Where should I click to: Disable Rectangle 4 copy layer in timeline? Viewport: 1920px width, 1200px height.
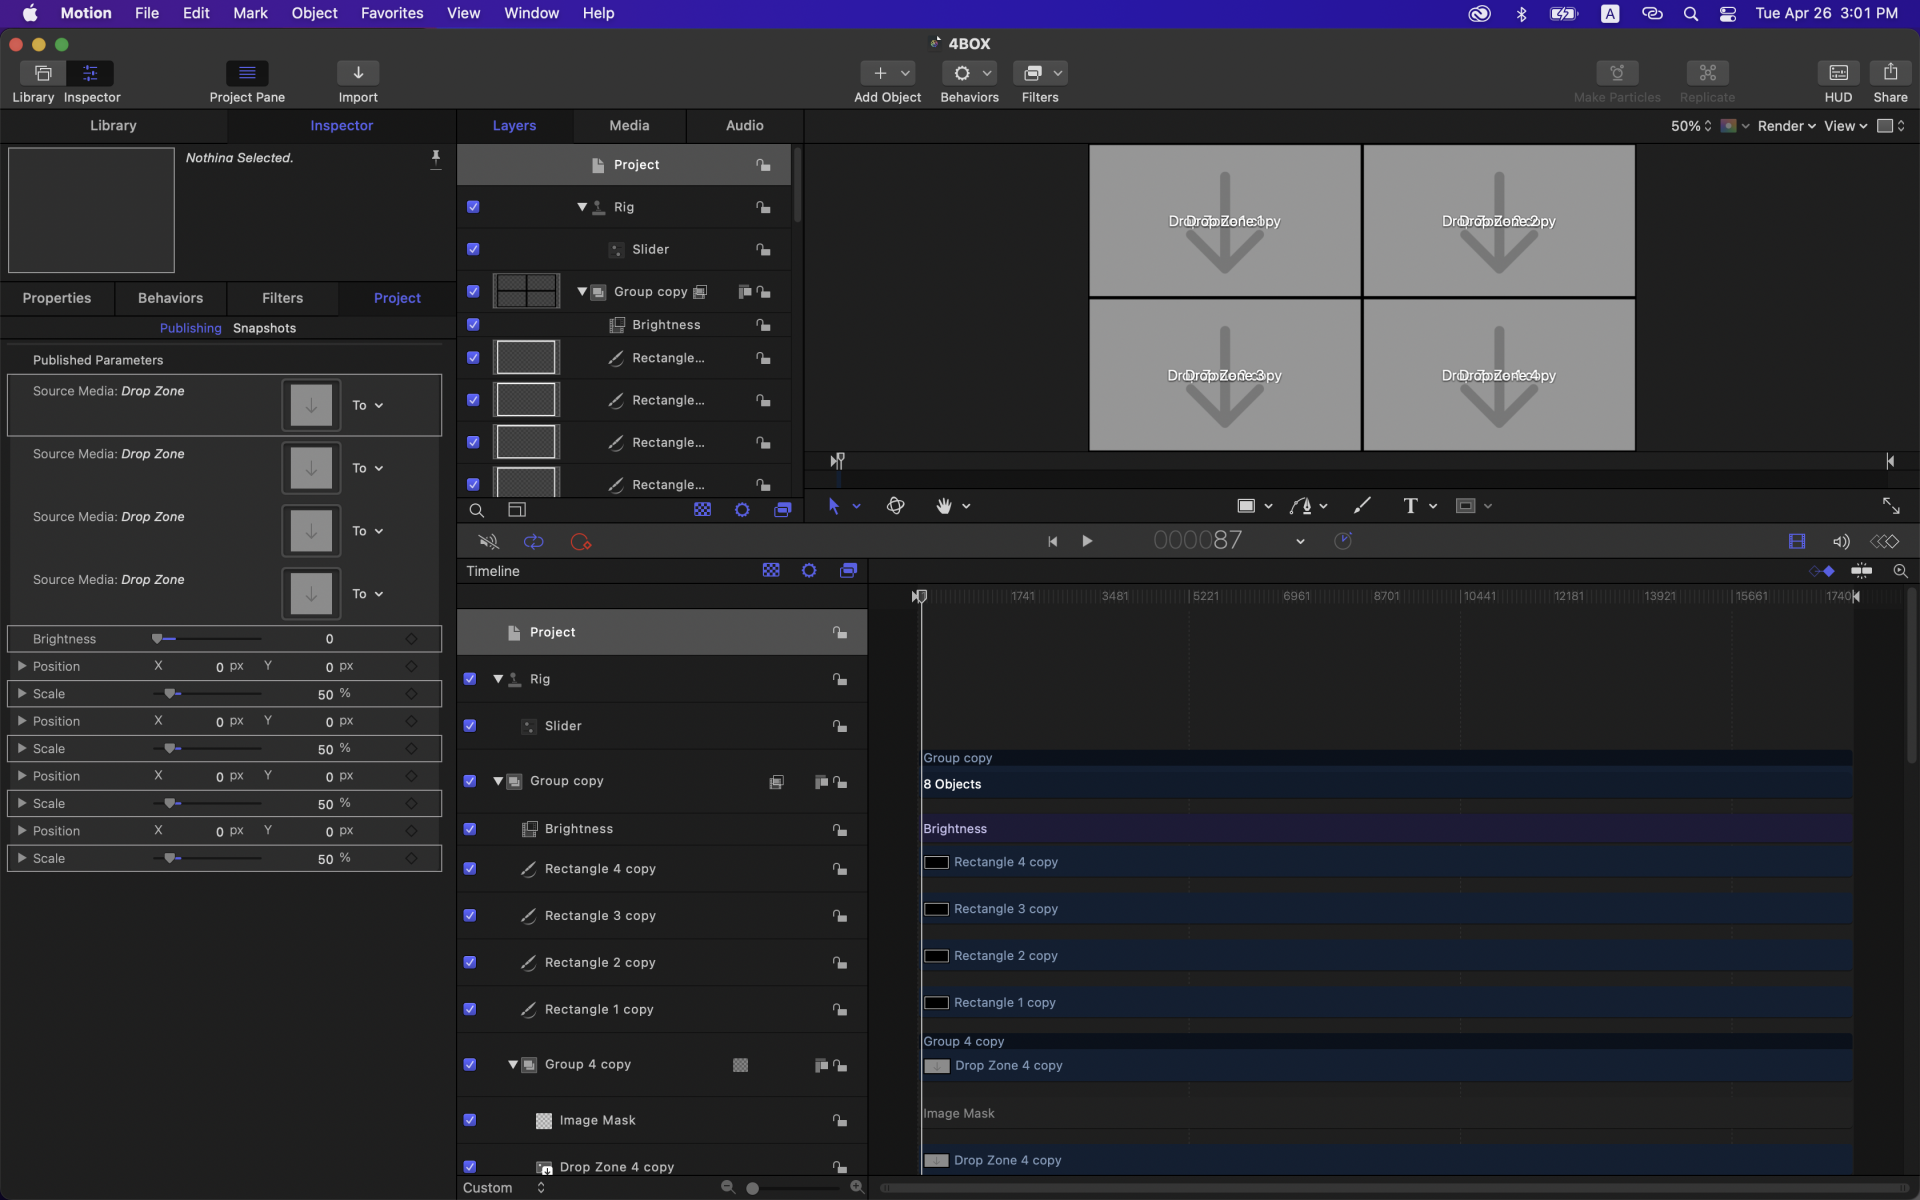pyautogui.click(x=470, y=869)
